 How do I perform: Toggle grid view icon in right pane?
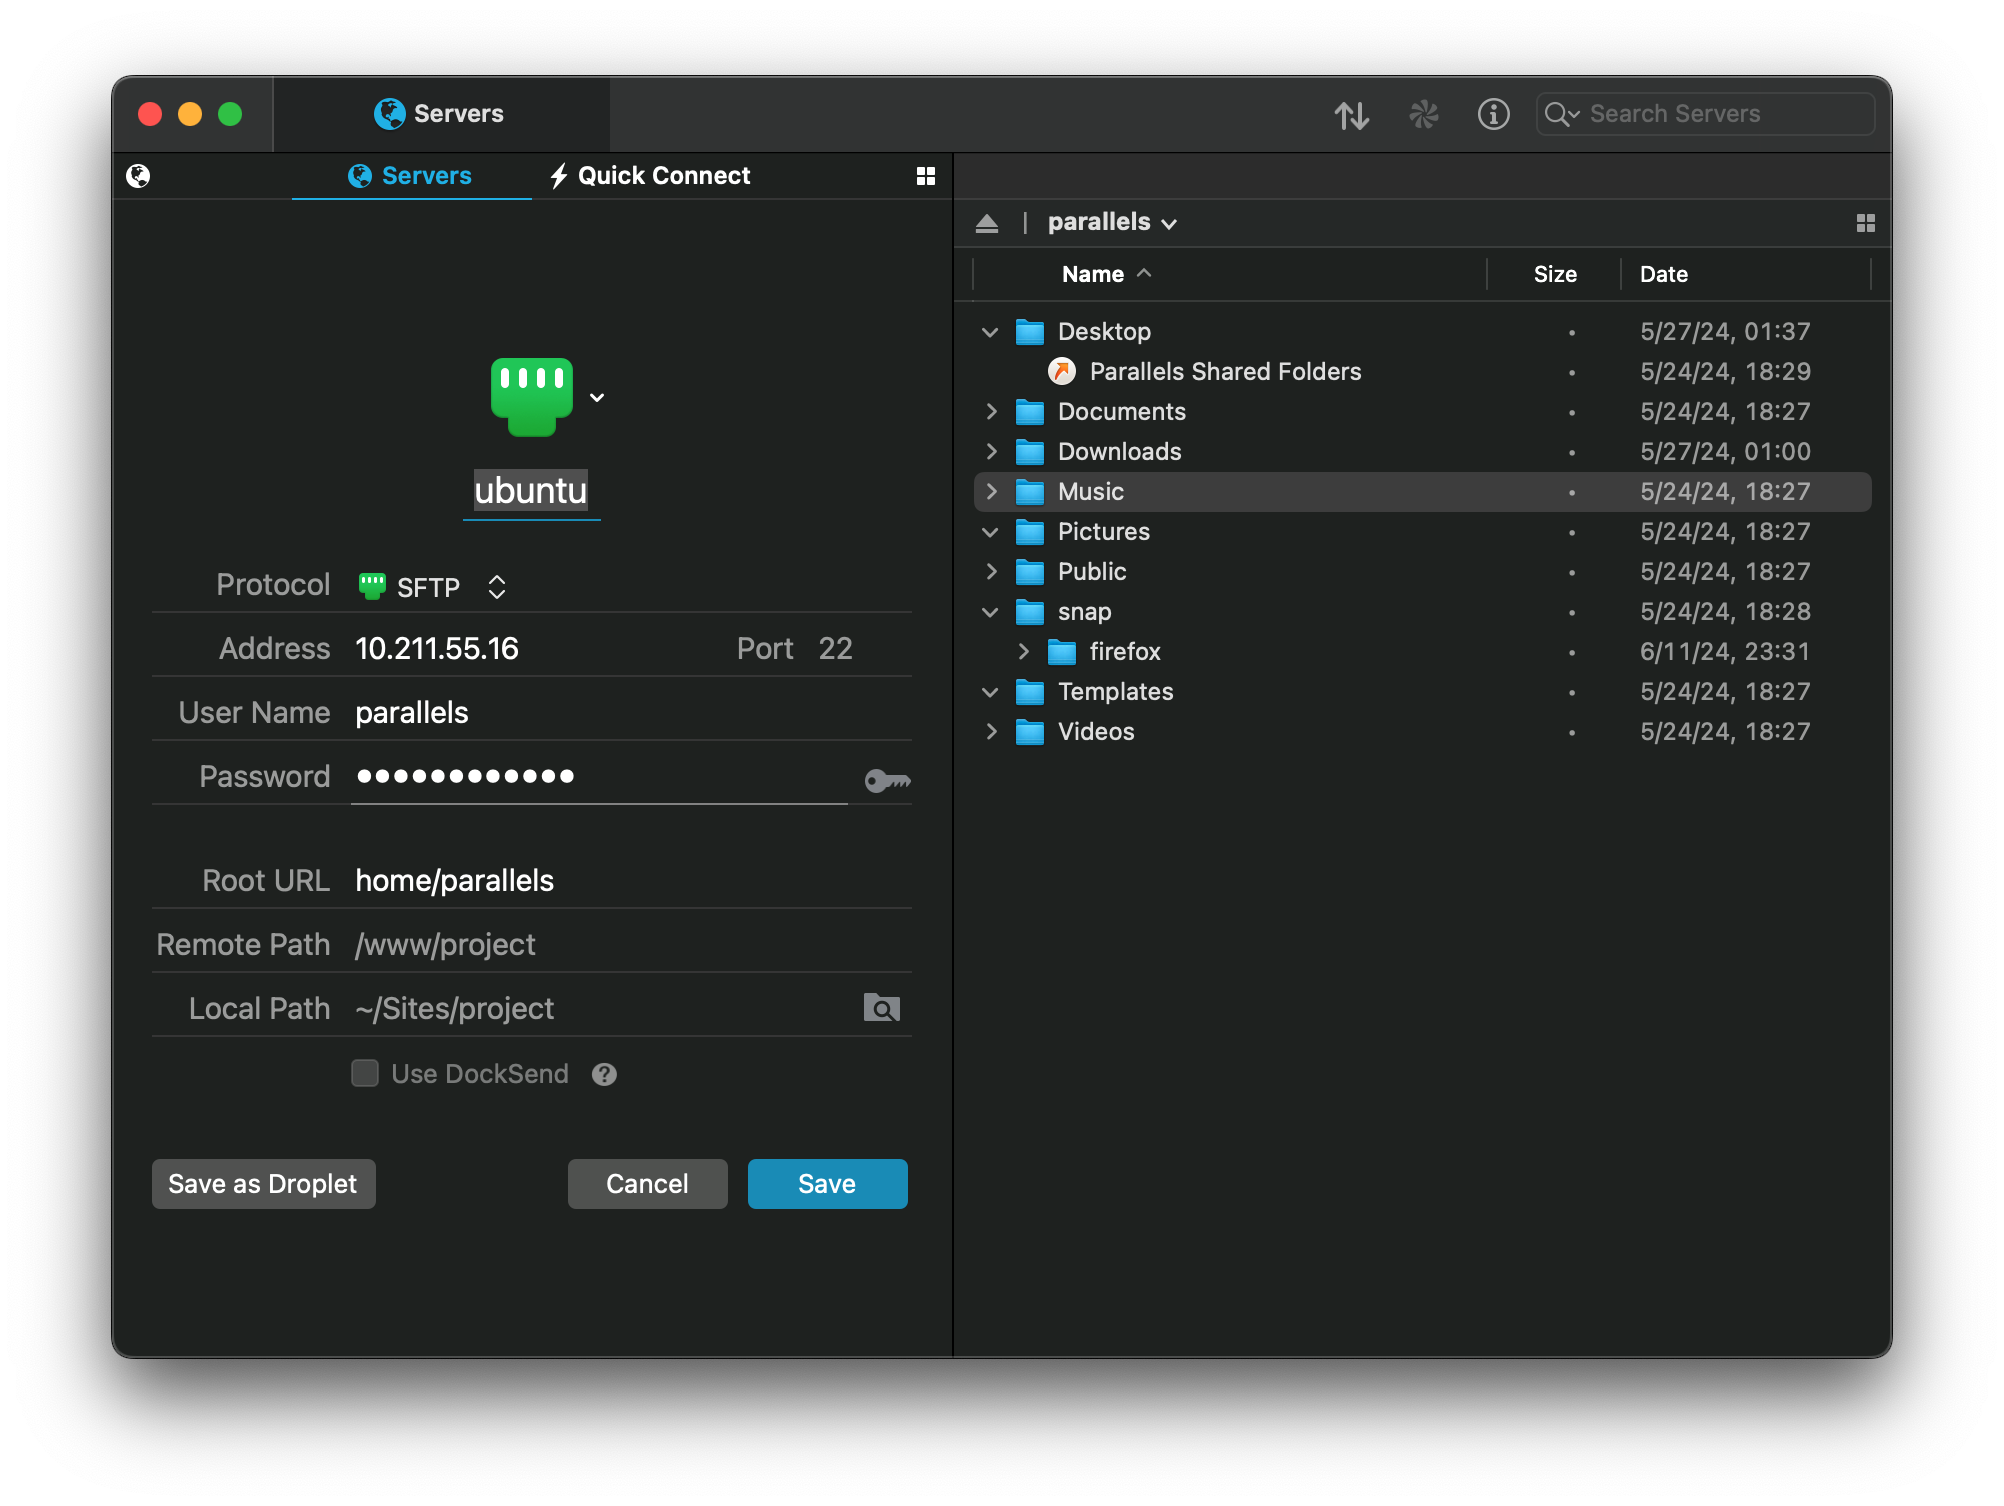pos(1865,223)
